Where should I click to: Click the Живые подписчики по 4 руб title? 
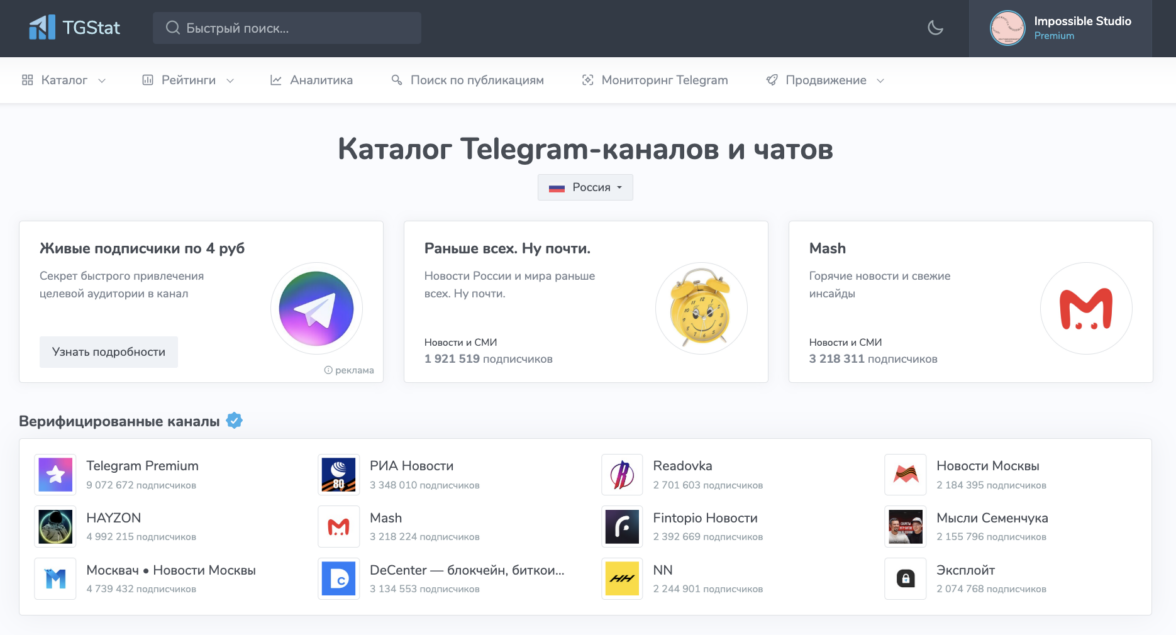[x=142, y=248]
